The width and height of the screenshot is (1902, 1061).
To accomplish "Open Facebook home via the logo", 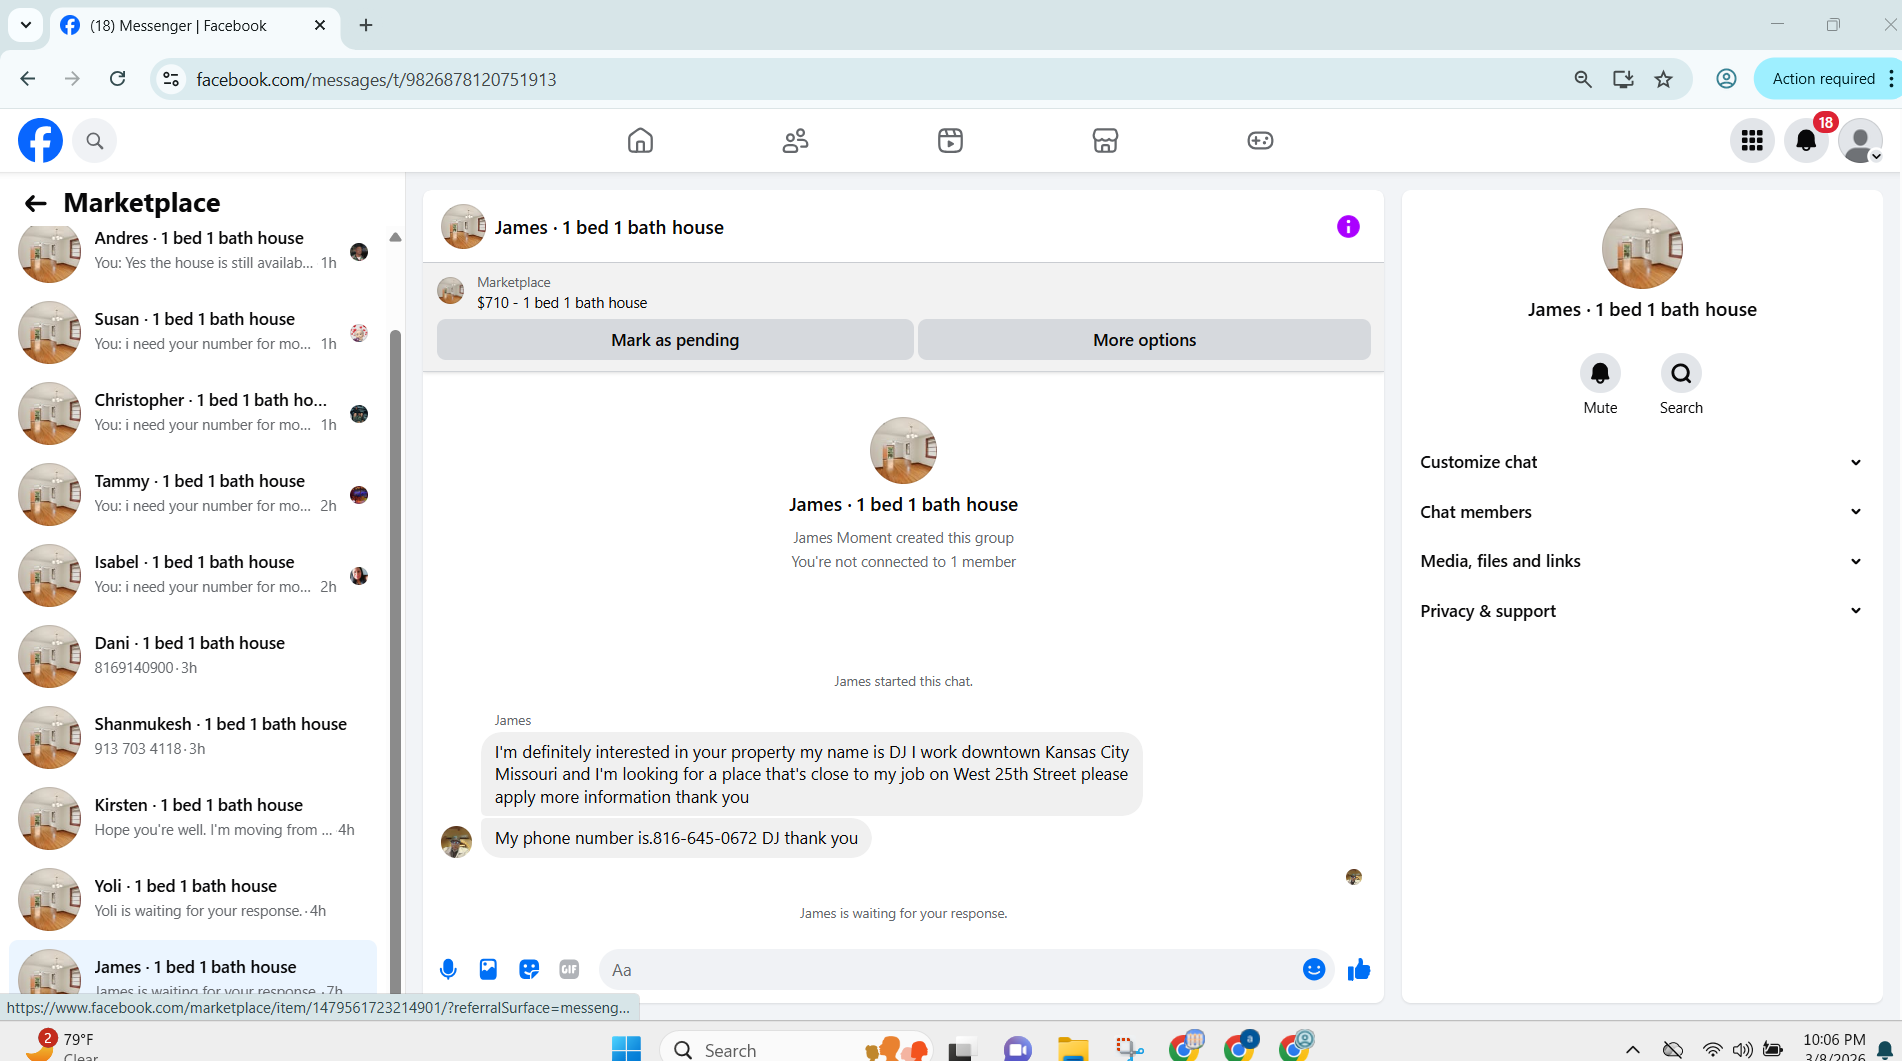I will coord(40,141).
